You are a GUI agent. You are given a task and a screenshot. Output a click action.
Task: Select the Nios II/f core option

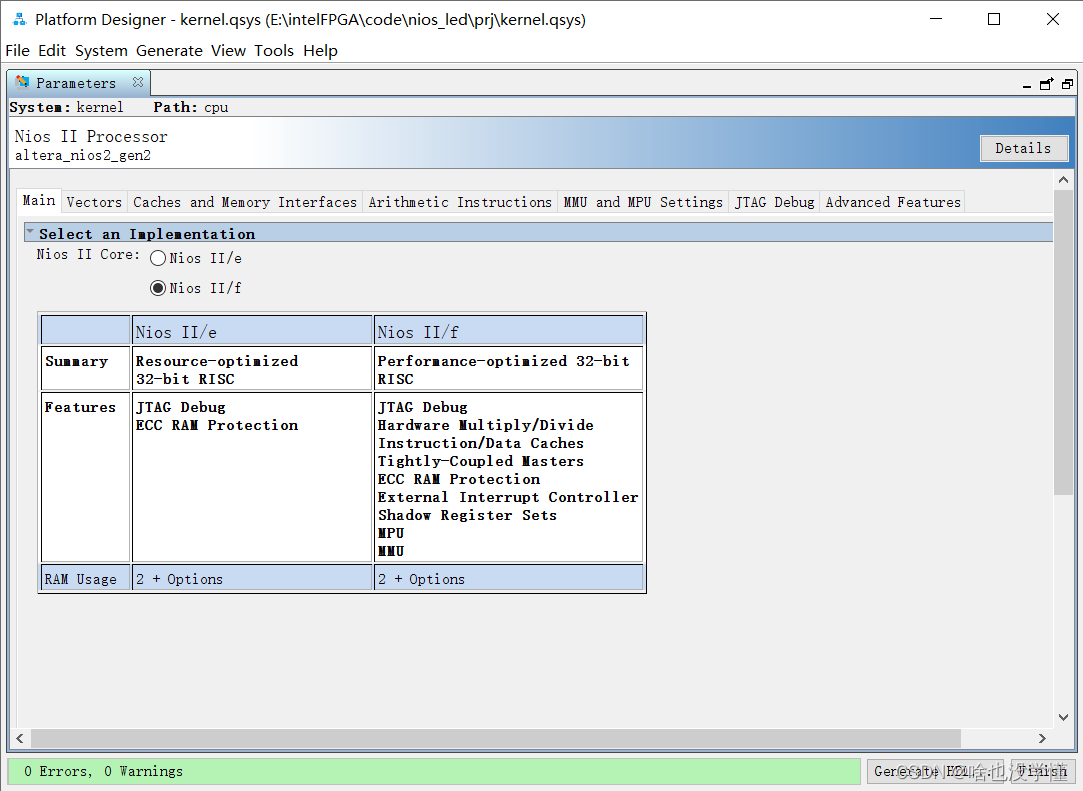click(158, 288)
